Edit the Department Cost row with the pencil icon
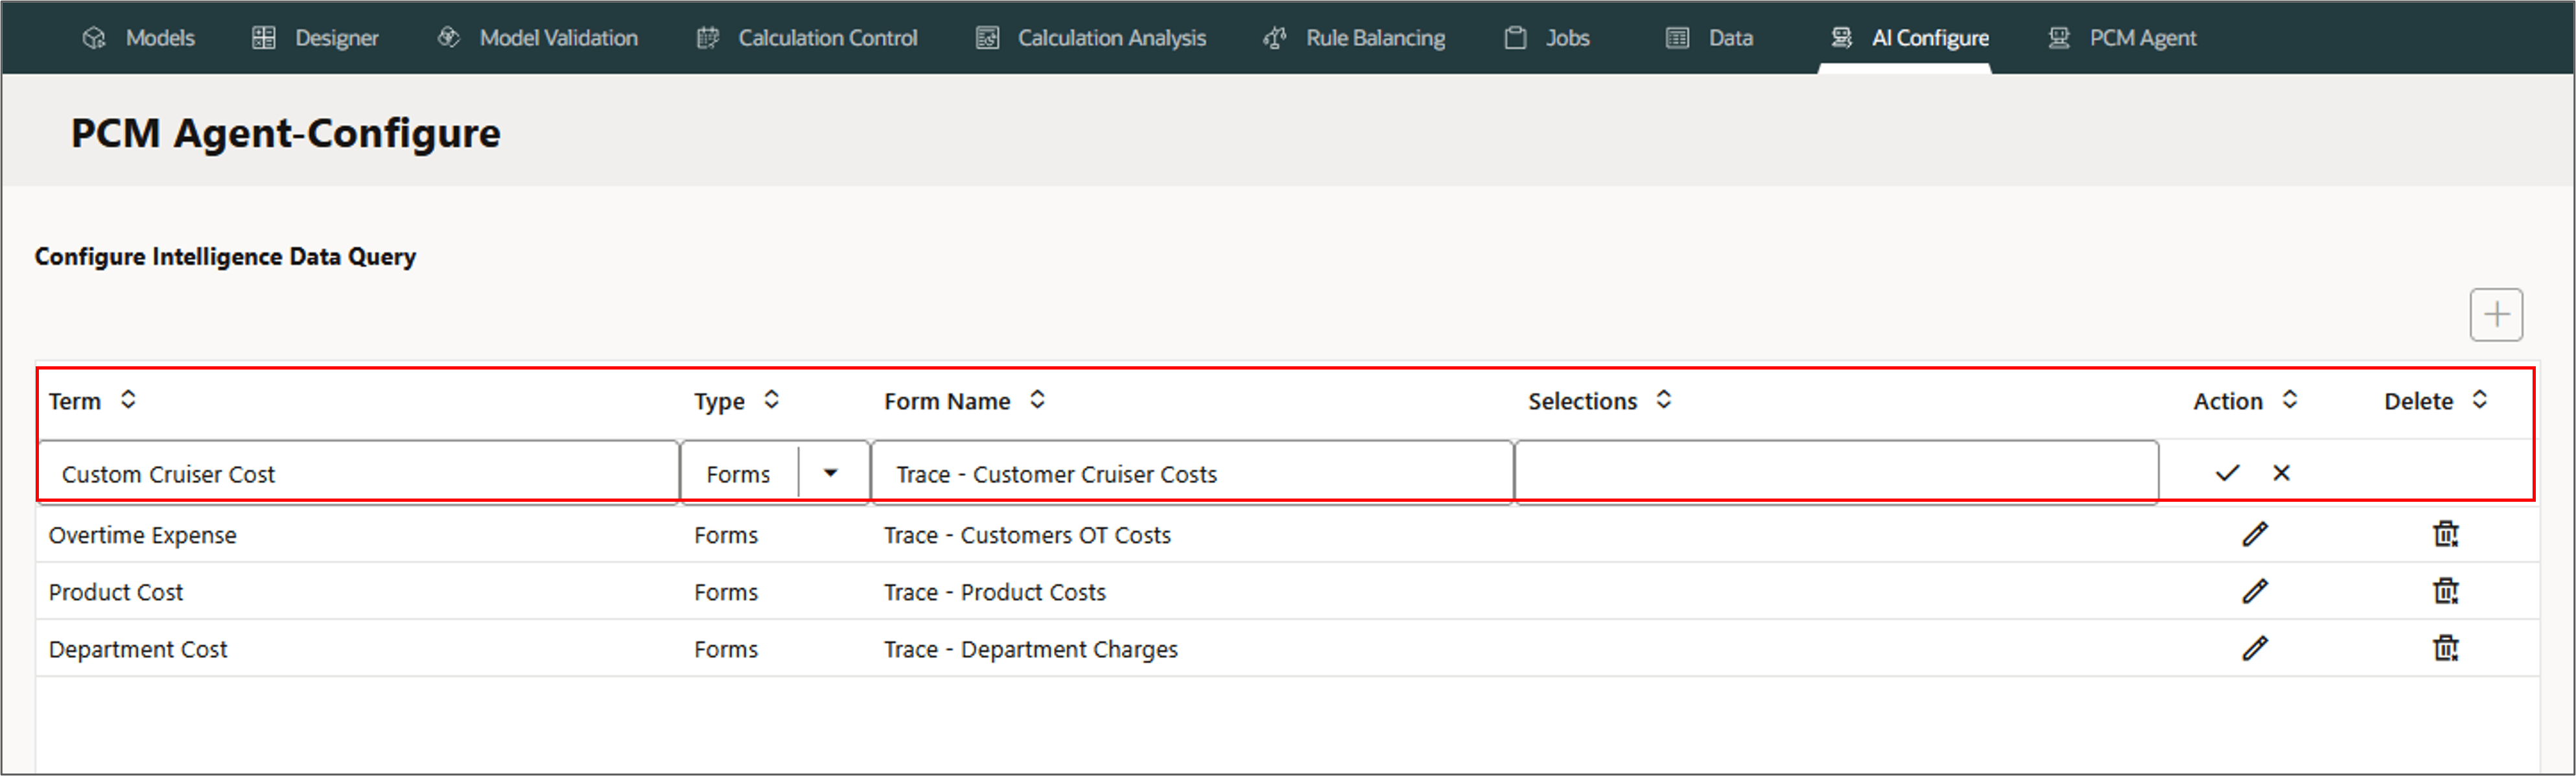The height and width of the screenshot is (776, 2576). [2254, 649]
